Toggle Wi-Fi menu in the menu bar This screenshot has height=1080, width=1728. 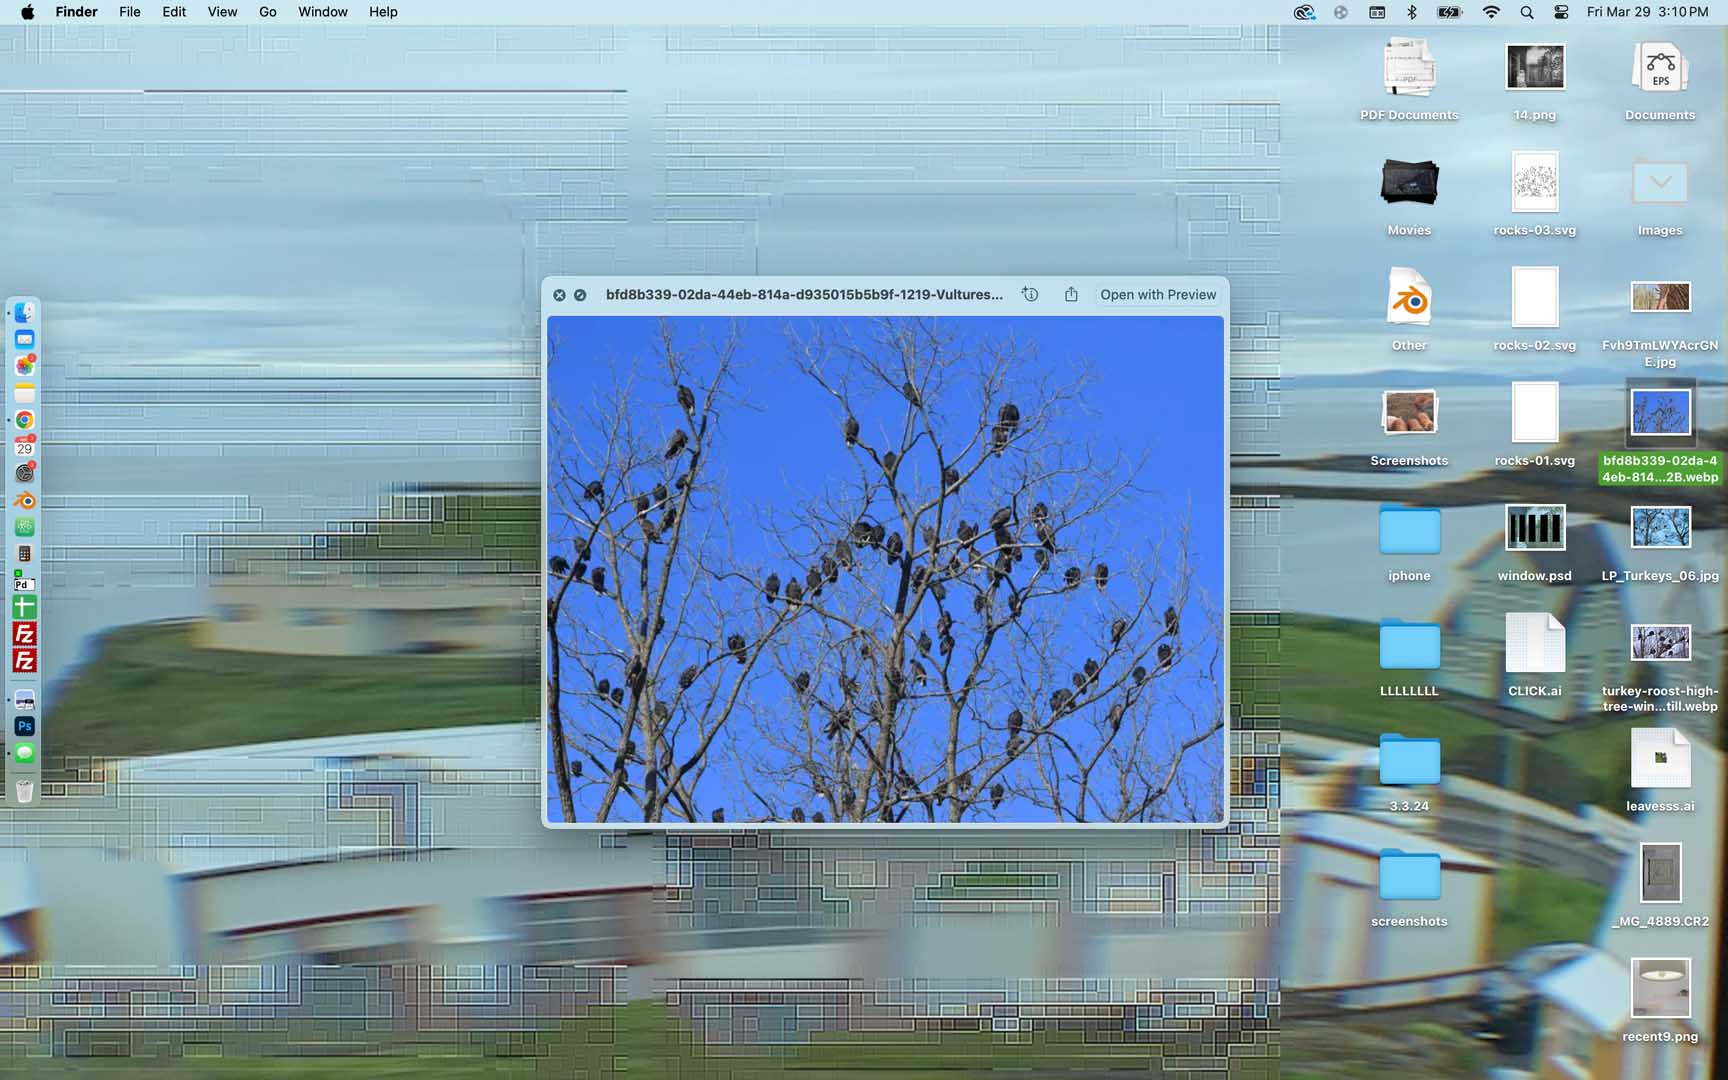click(1491, 12)
